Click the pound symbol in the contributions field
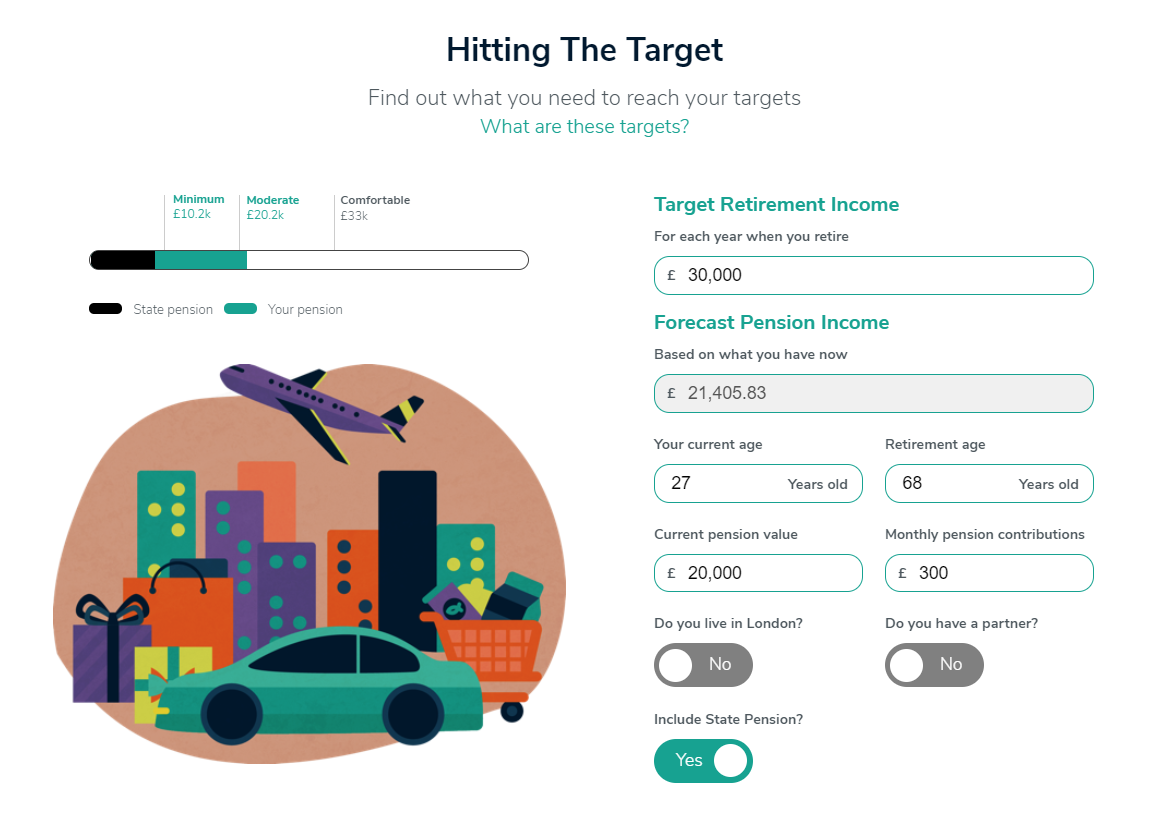1168x820 pixels. pos(901,573)
